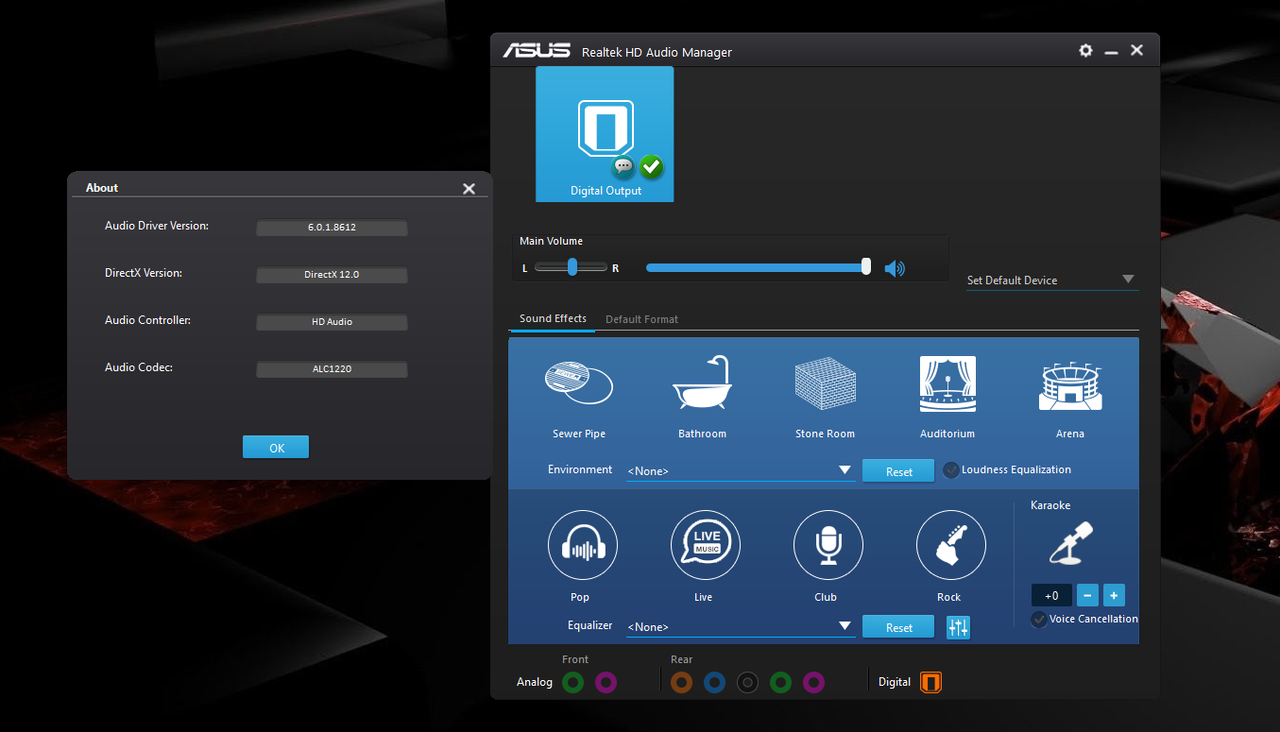This screenshot has width=1280, height=732.
Task: Open the settings gear in Audio Manager
Action: [x=1086, y=50]
